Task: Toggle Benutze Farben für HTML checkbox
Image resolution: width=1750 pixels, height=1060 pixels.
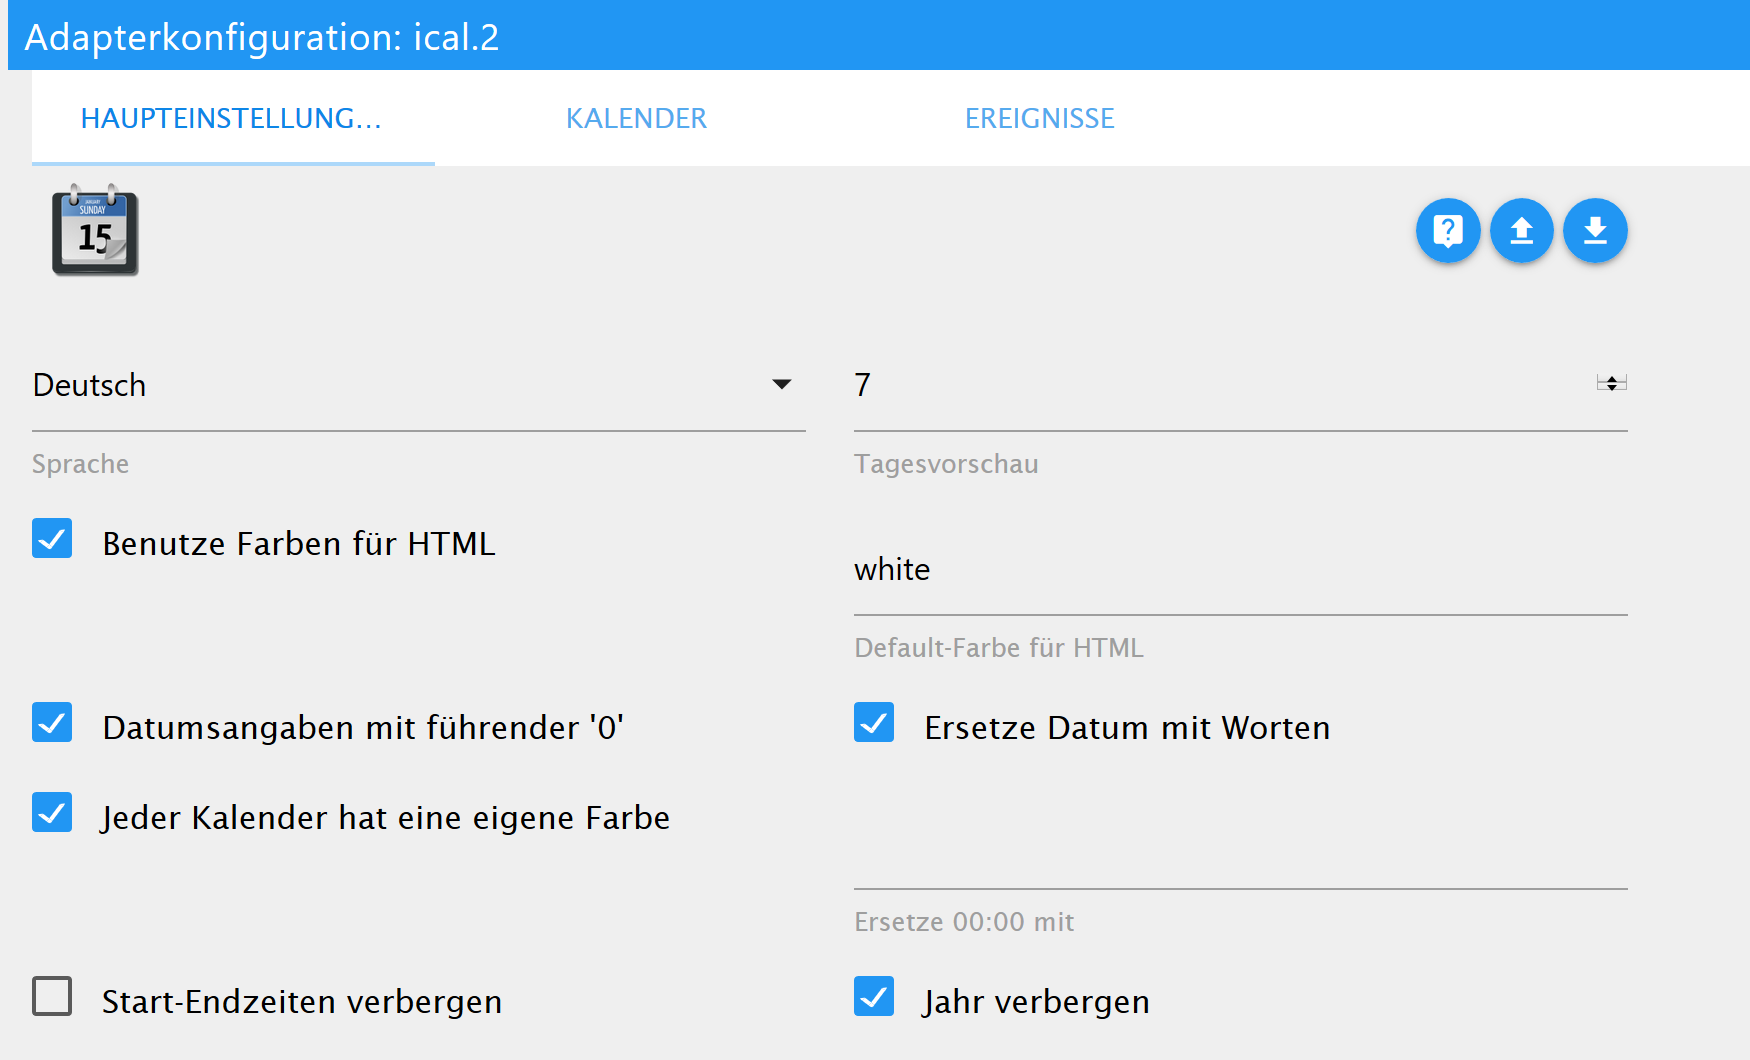Action: pos(52,539)
